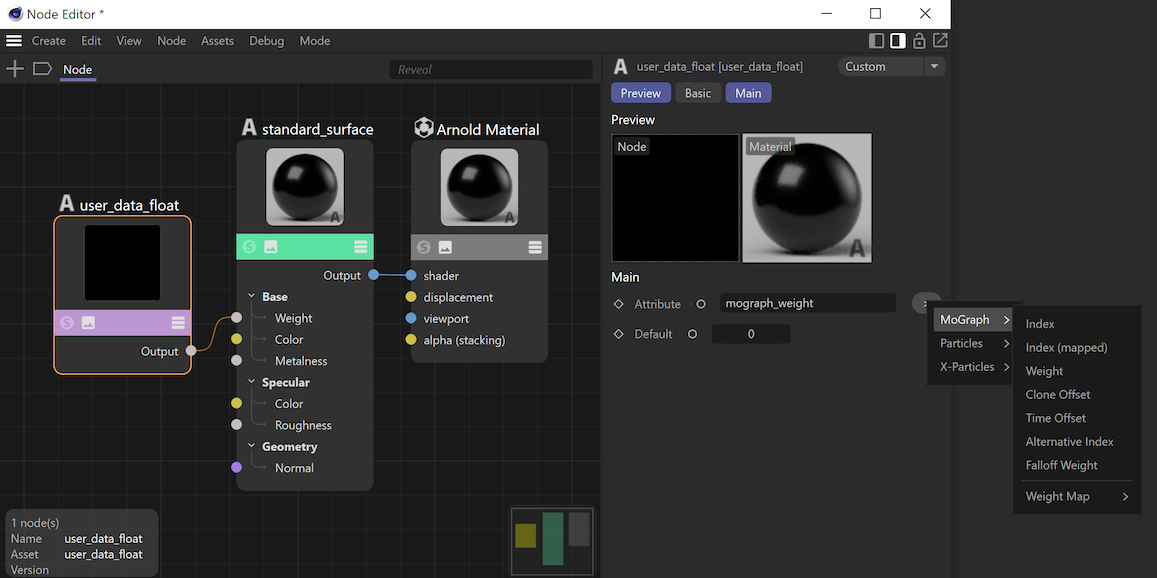Click the Material preview thumbnail
Image resolution: width=1157 pixels, height=578 pixels.
807,198
